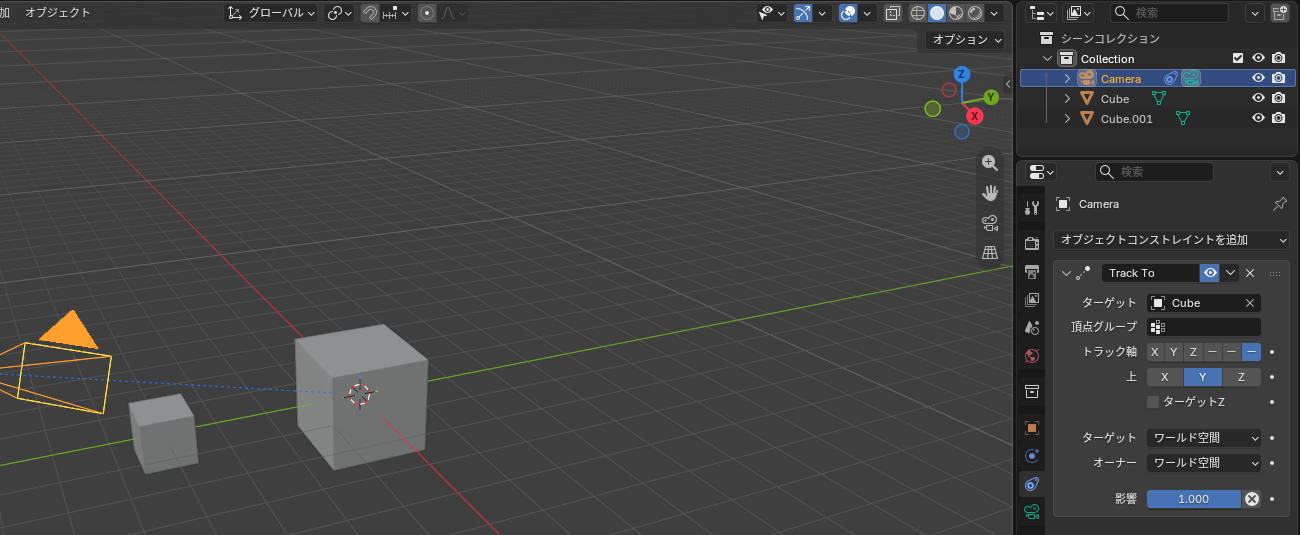Expand the Camera item in outliner

pyautogui.click(x=1067, y=78)
